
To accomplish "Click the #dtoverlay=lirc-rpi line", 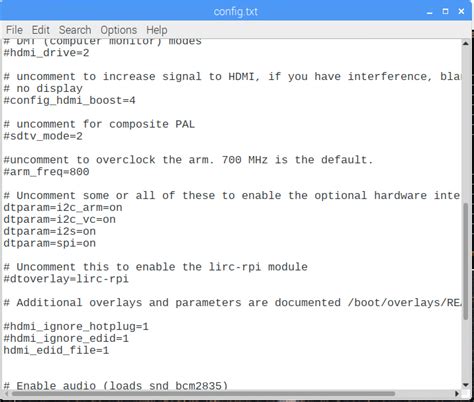I will 66,279.
